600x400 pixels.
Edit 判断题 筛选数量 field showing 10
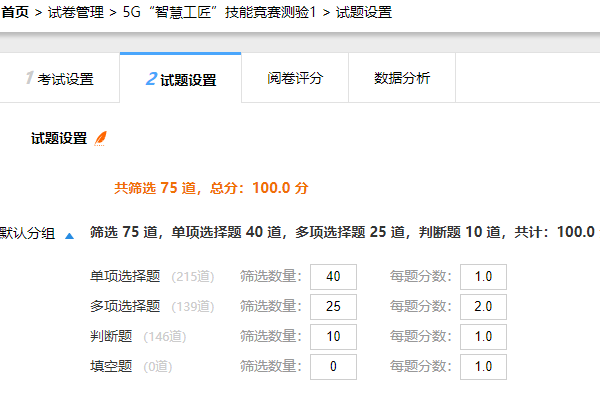click(333, 337)
